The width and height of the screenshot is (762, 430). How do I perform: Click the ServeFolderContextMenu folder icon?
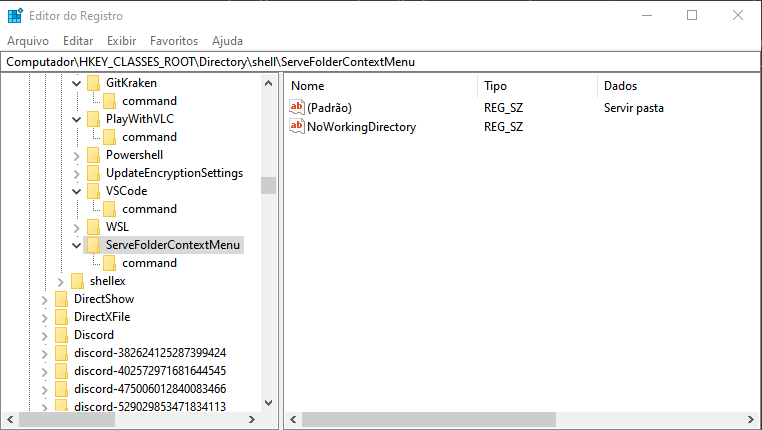point(93,245)
